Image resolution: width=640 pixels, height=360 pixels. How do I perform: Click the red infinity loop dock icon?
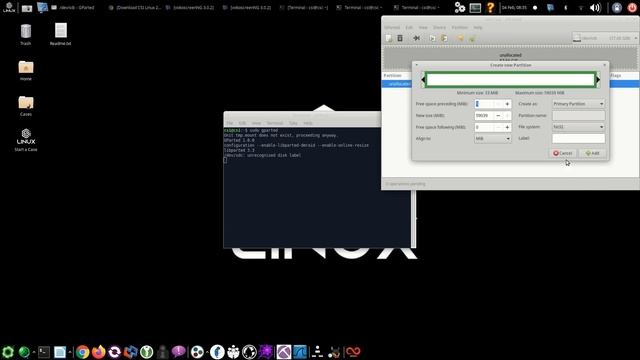(353, 352)
